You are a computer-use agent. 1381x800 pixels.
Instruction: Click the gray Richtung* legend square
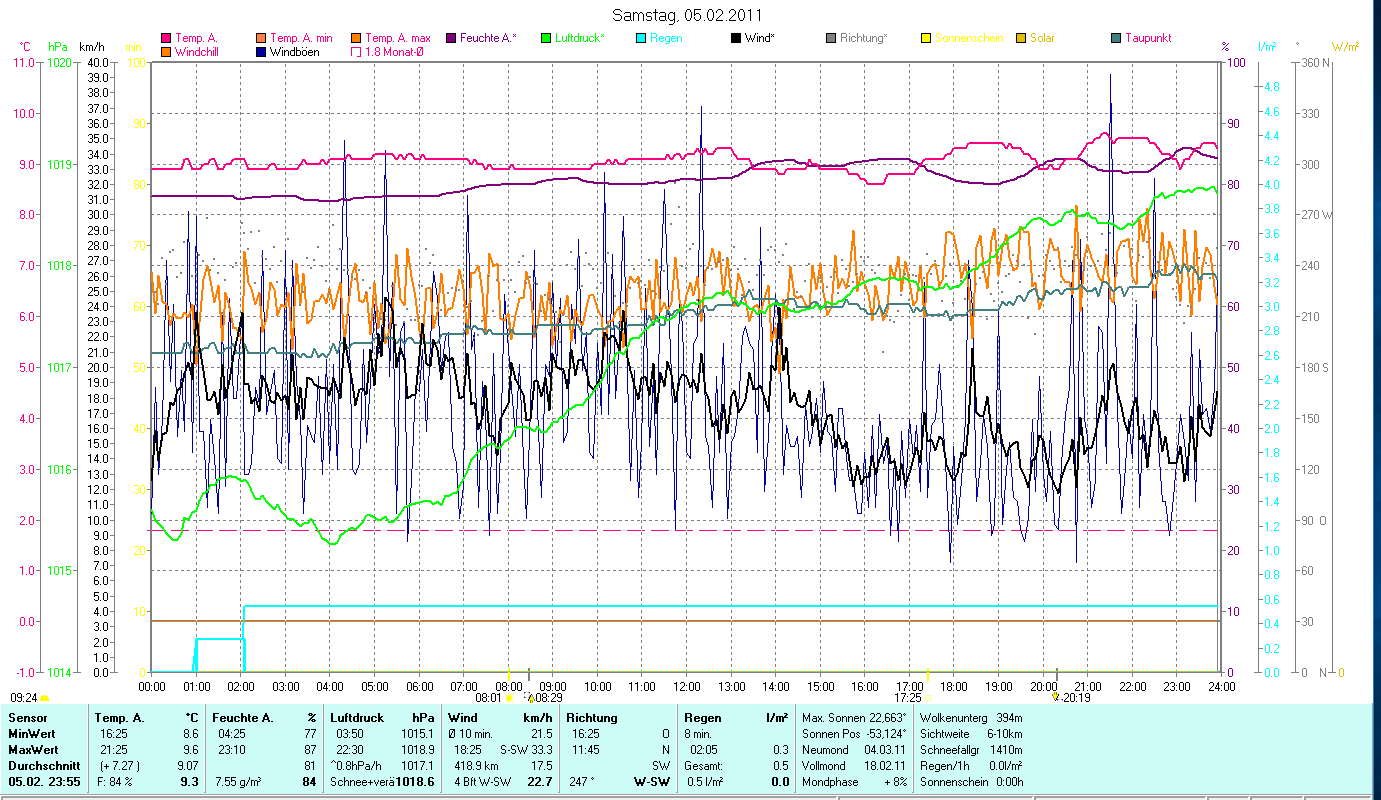click(831, 38)
